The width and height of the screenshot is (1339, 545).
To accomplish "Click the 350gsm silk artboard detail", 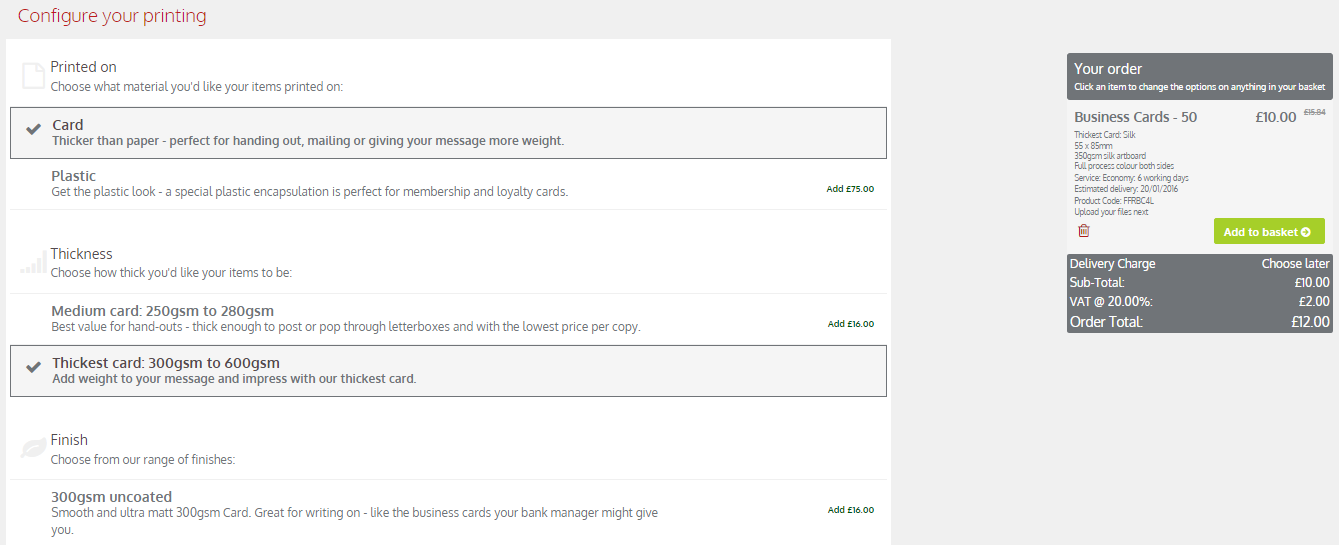I will 1110,156.
